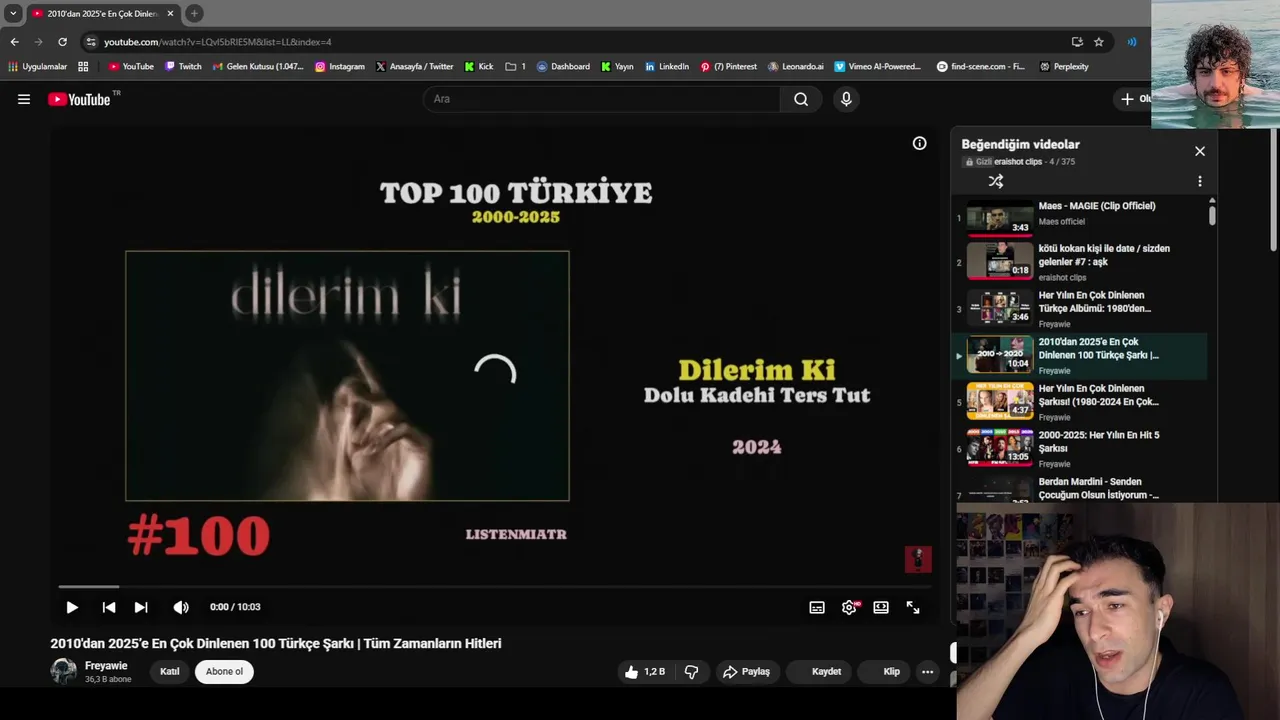Close the current YouTube tab
The height and width of the screenshot is (720, 1280).
(170, 13)
